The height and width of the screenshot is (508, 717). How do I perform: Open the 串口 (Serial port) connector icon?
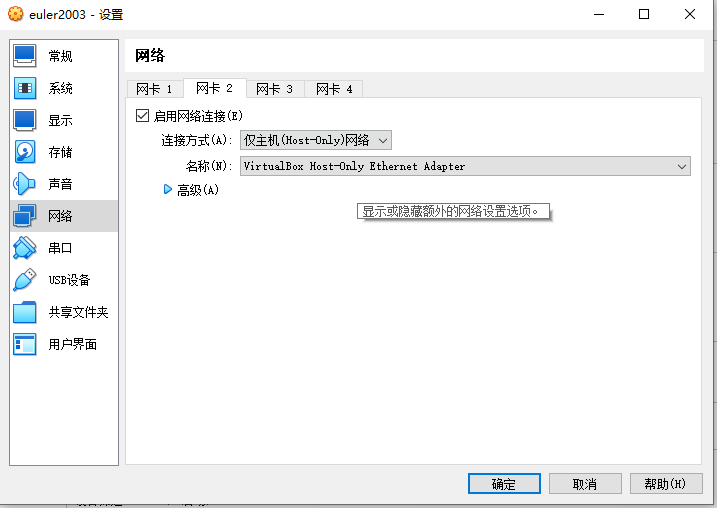tap(25, 248)
